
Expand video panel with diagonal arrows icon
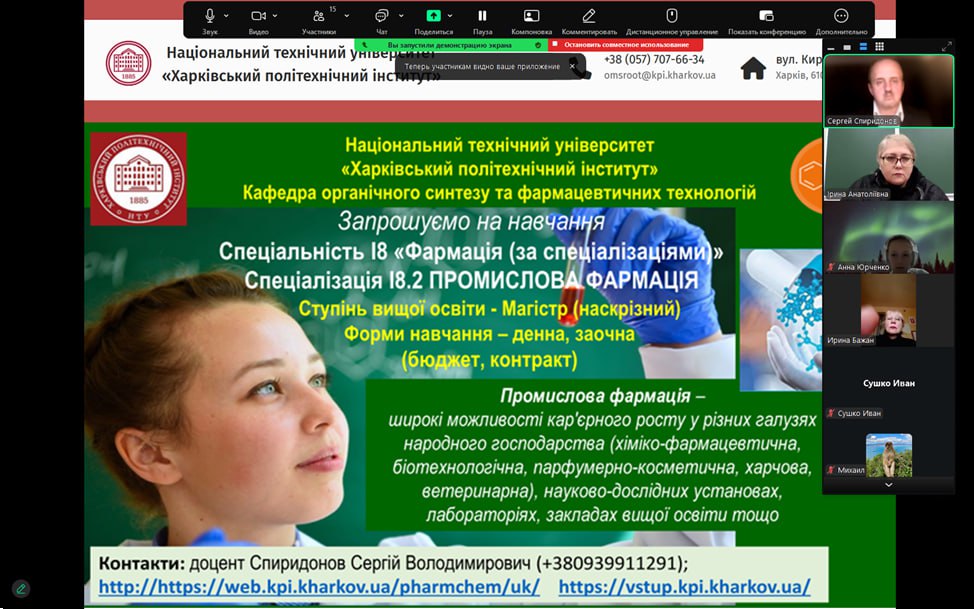(946, 47)
